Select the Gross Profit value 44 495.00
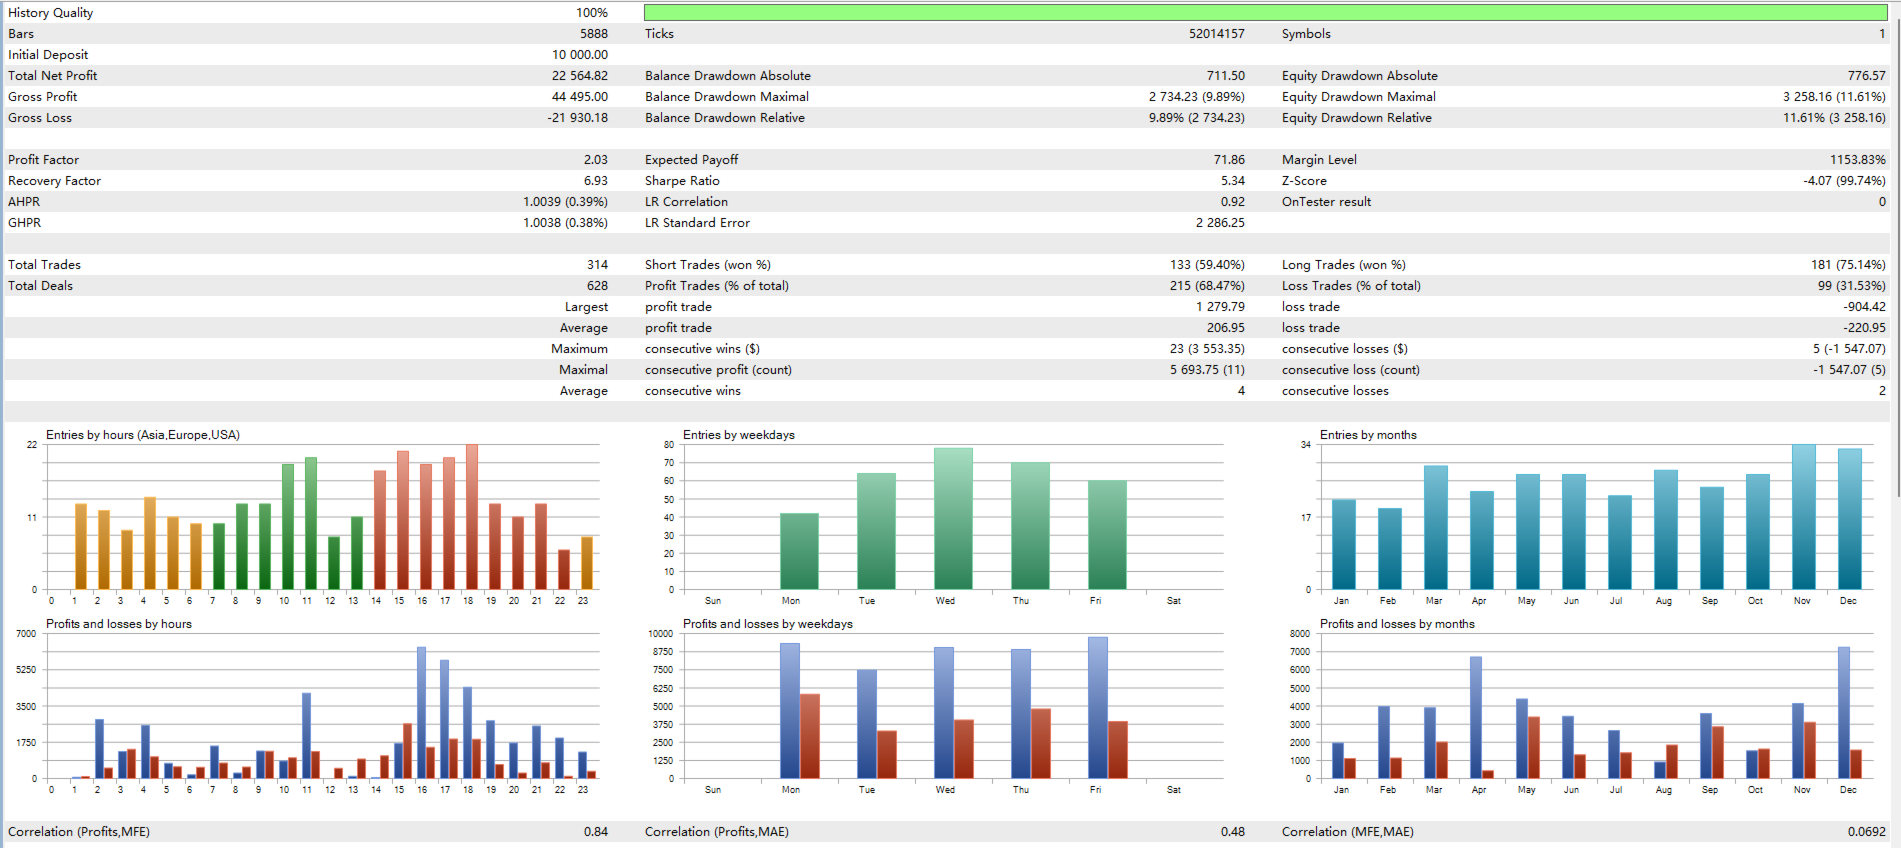Image resolution: width=1901 pixels, height=848 pixels. pyautogui.click(x=579, y=97)
